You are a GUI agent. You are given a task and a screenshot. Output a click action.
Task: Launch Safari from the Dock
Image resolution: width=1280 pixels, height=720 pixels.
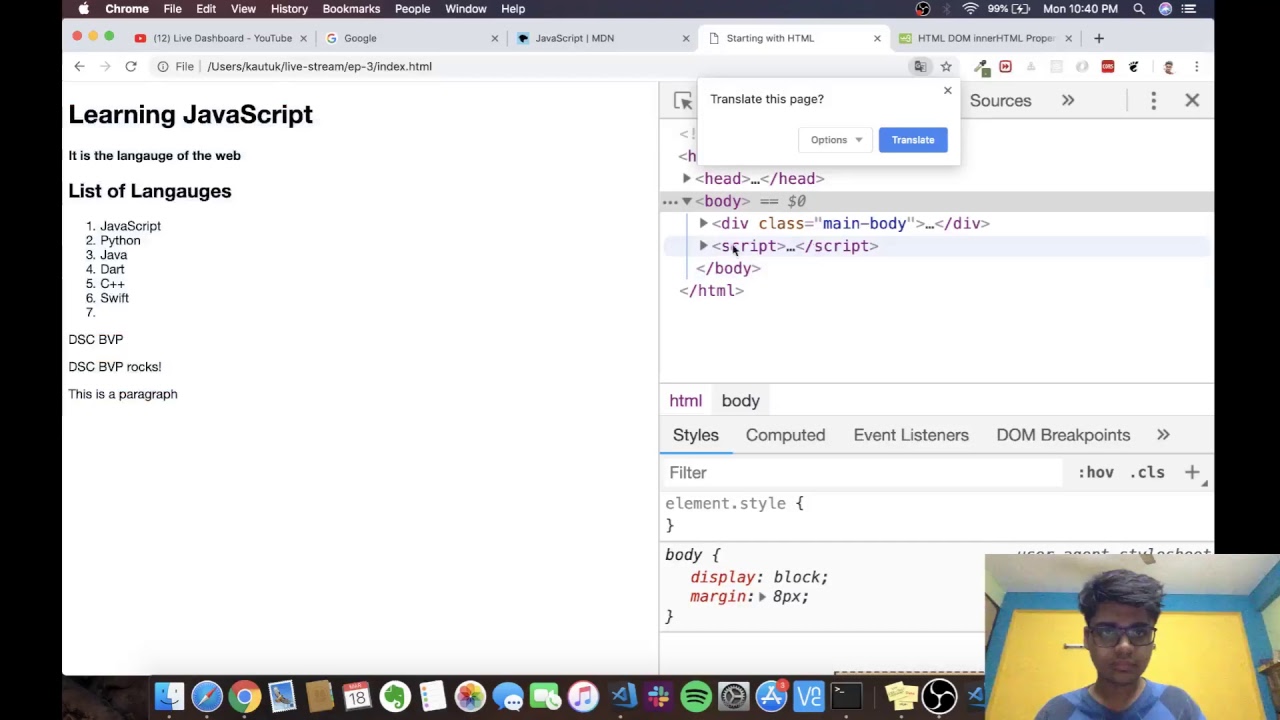(207, 696)
